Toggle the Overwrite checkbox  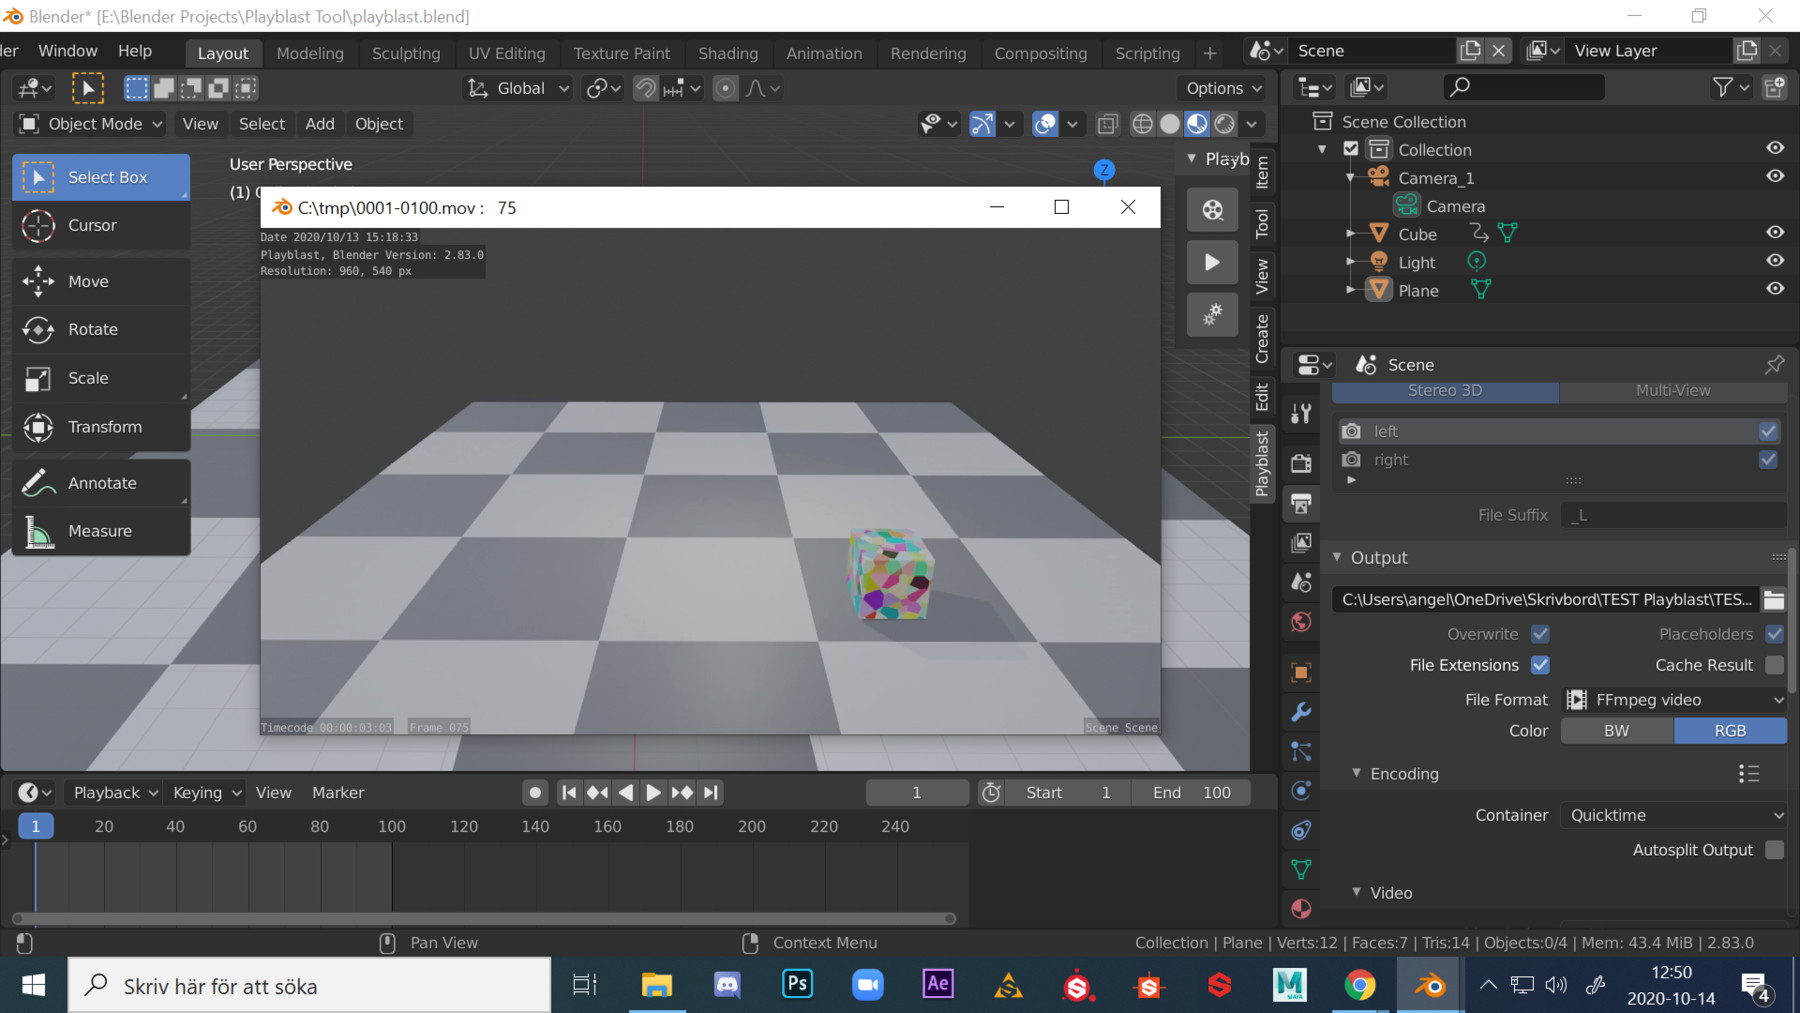[x=1540, y=634]
